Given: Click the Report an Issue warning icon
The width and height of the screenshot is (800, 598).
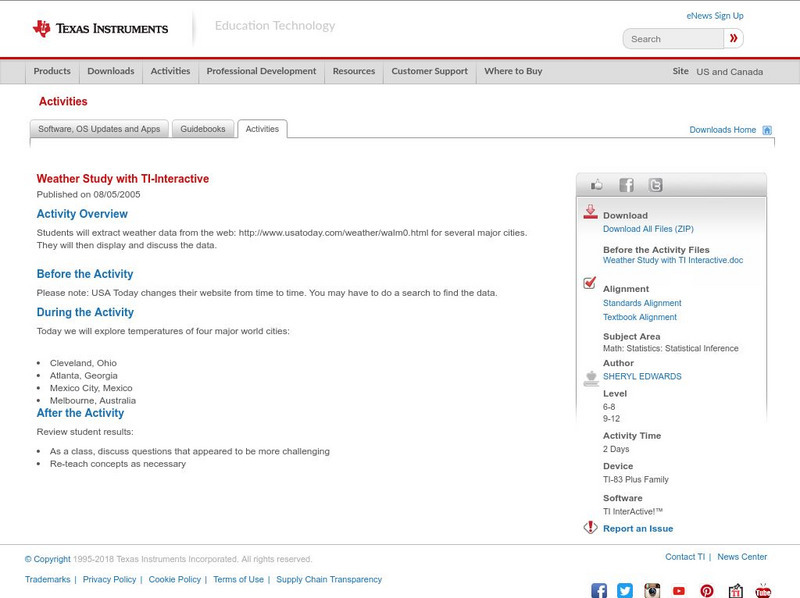Looking at the screenshot, I should 590,527.
